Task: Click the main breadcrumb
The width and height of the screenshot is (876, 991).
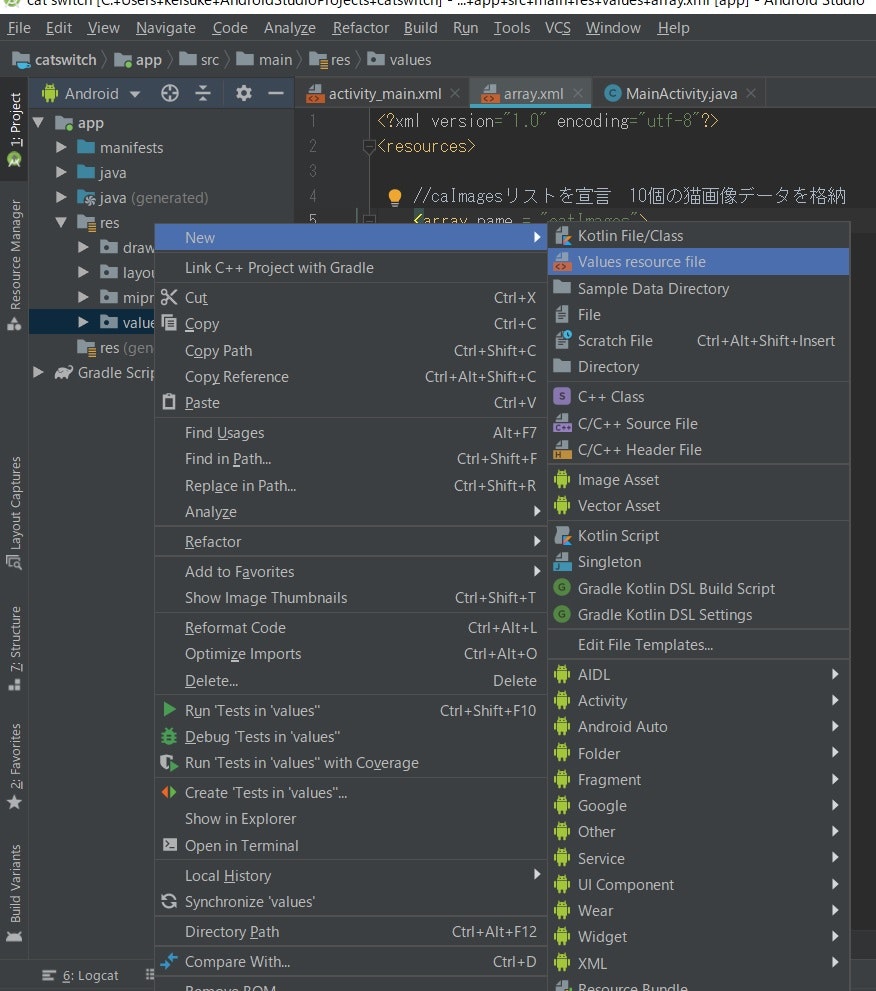Action: click(264, 60)
